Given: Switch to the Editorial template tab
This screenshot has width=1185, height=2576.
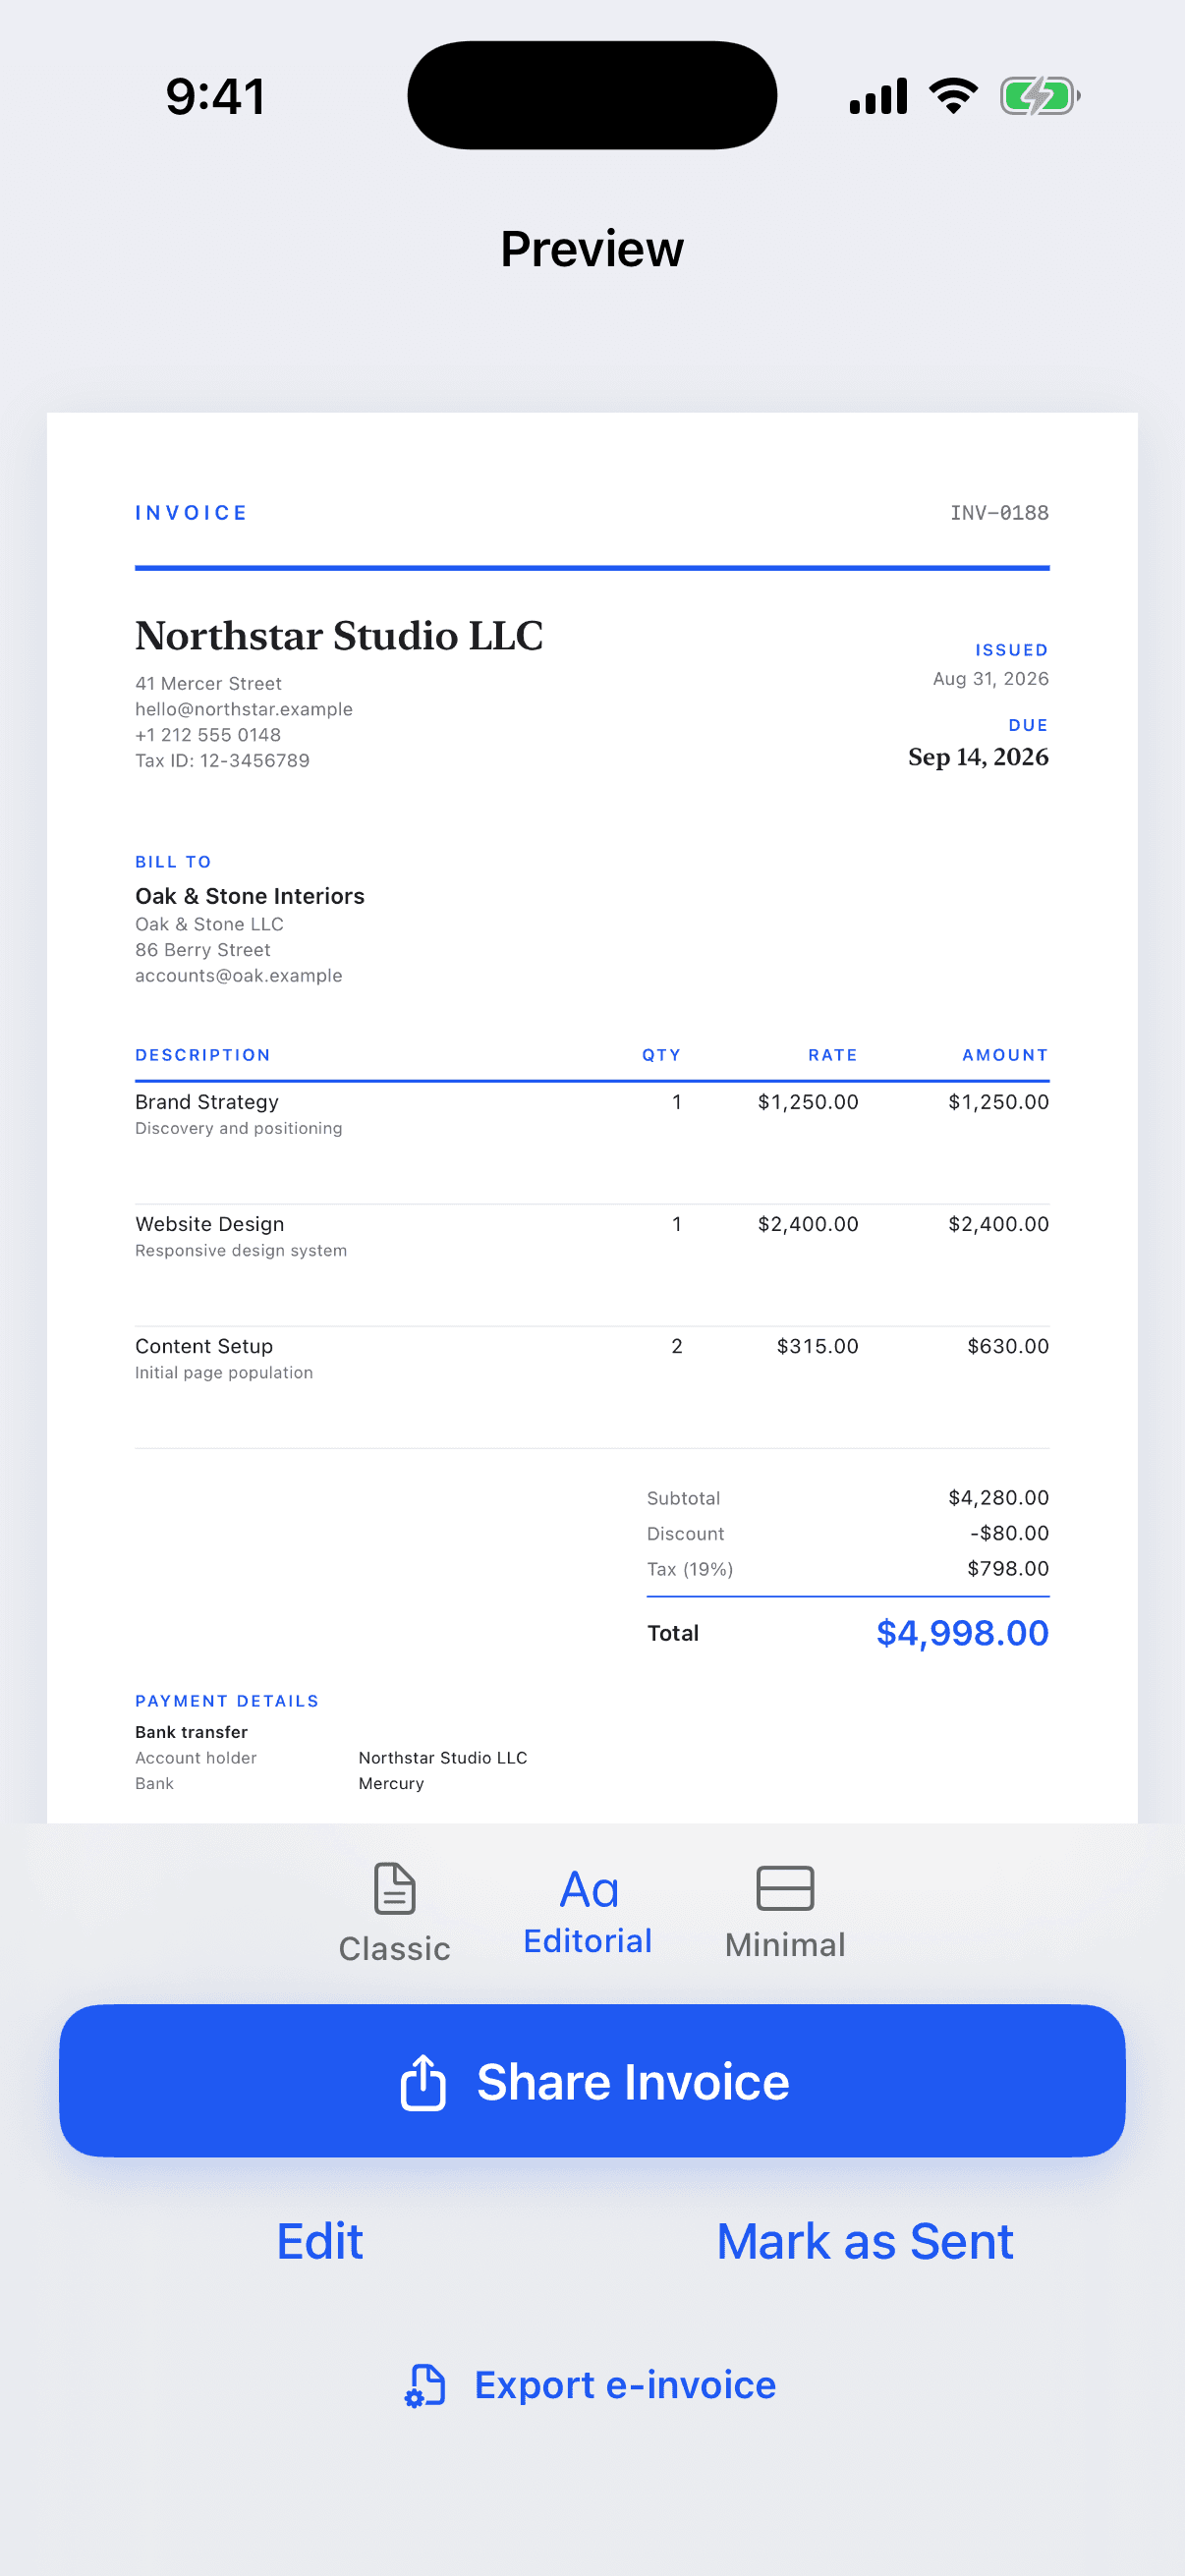Looking at the screenshot, I should [588, 1911].
